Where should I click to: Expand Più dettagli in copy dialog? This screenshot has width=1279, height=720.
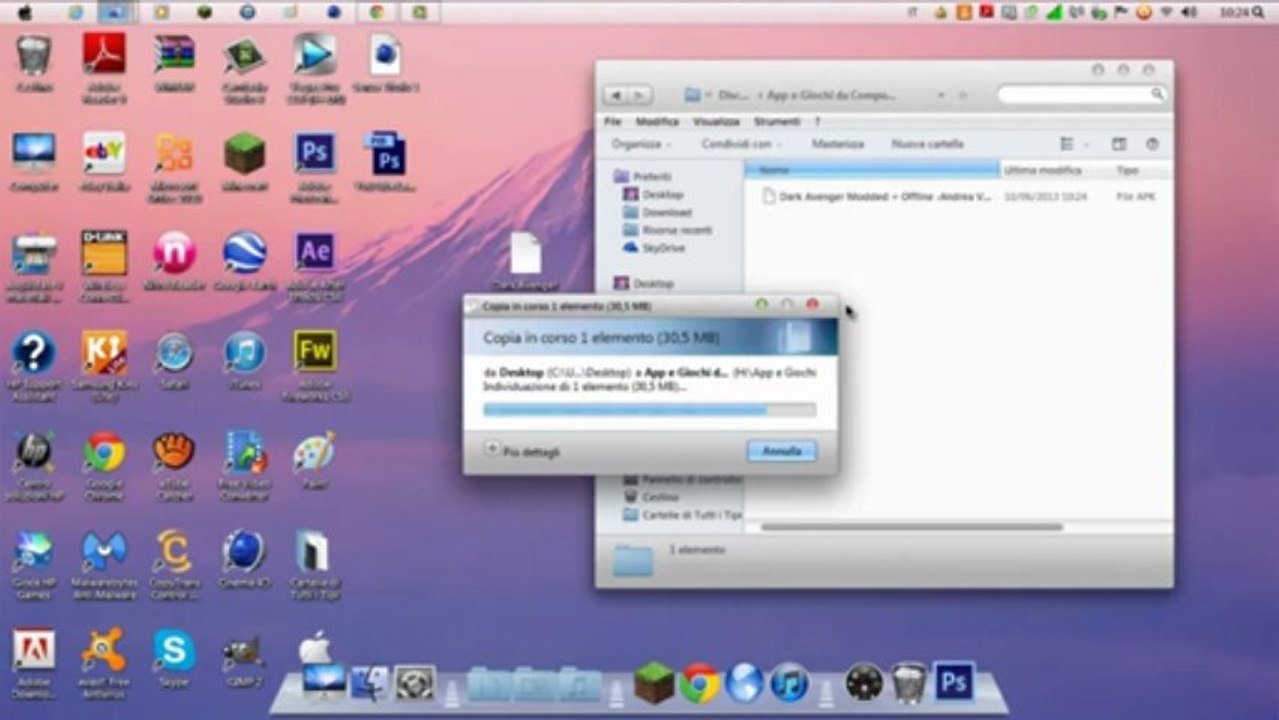coord(522,451)
